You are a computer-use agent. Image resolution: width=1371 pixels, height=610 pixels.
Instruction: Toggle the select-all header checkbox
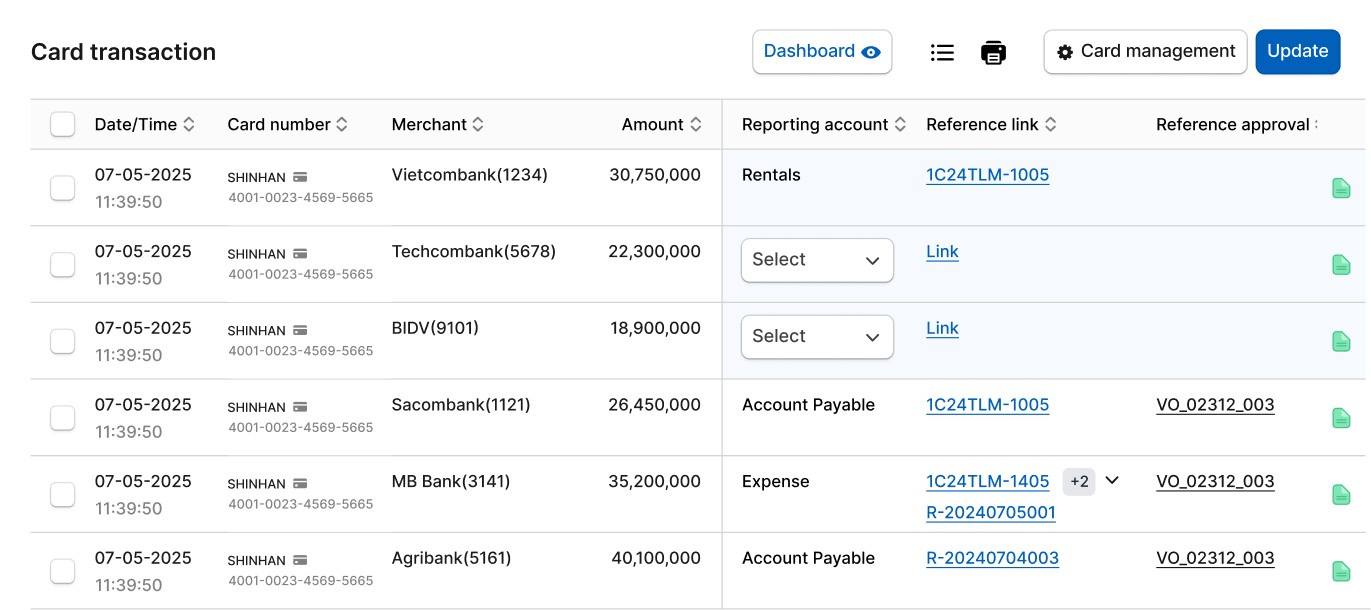(x=63, y=124)
